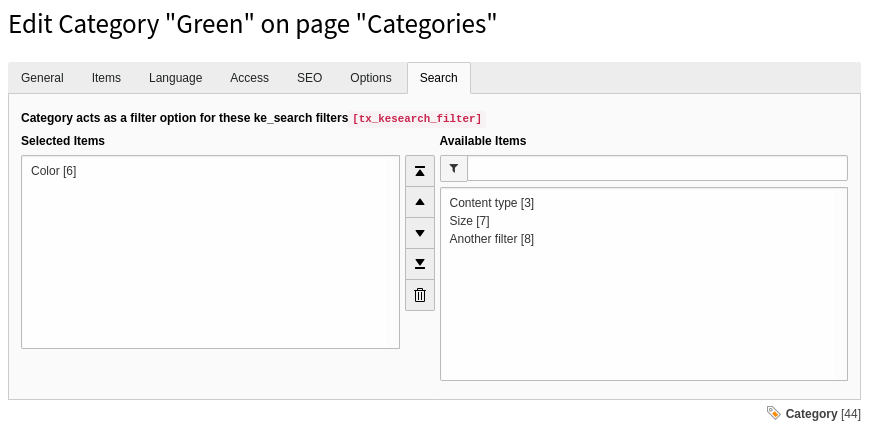Click the Available Items heading
This screenshot has width=874, height=428.
click(483, 141)
